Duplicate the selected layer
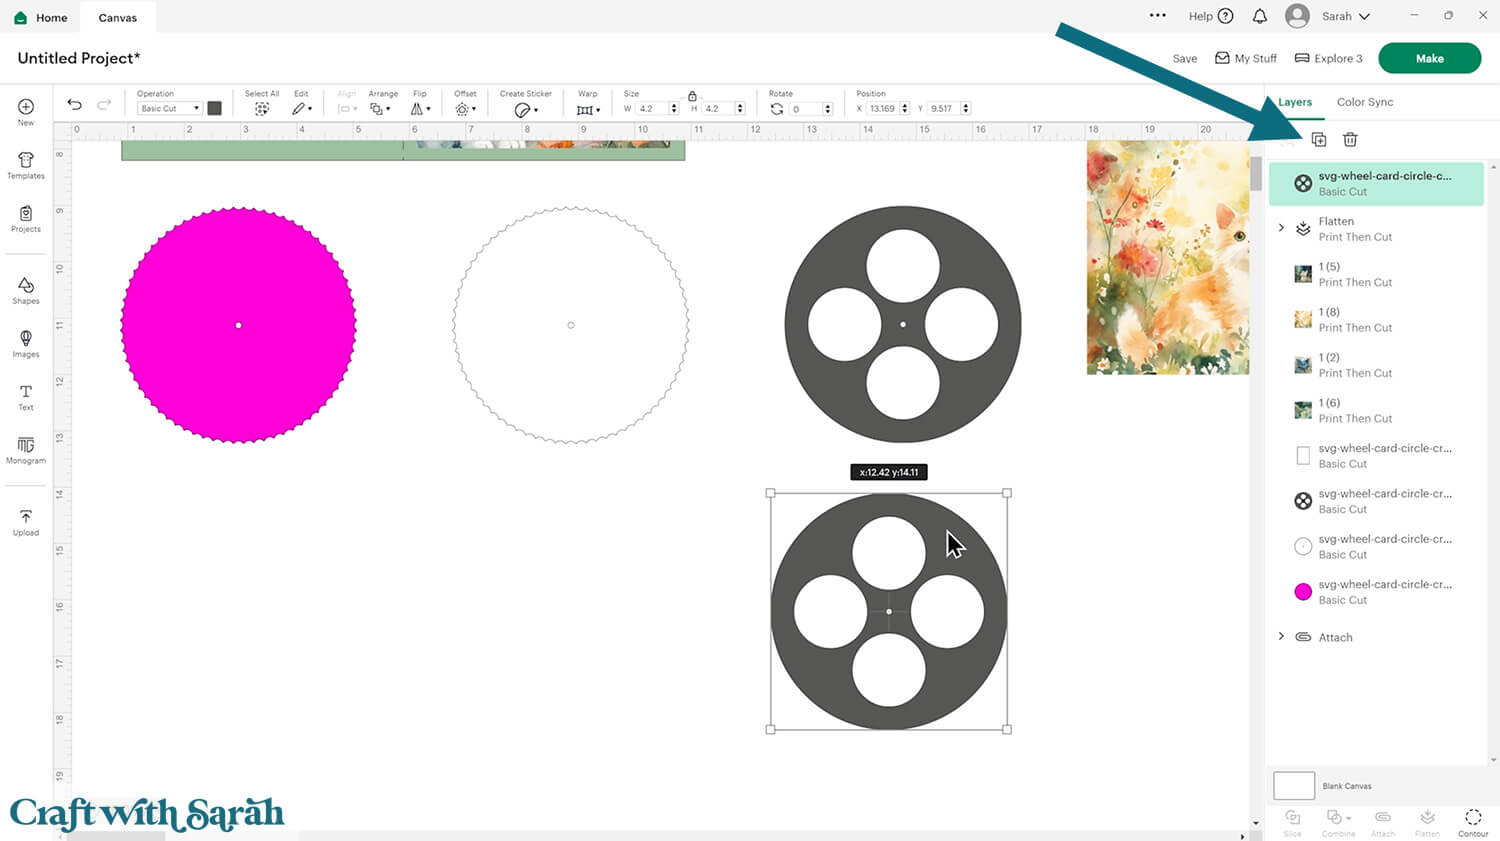The width and height of the screenshot is (1500, 841). click(1319, 140)
